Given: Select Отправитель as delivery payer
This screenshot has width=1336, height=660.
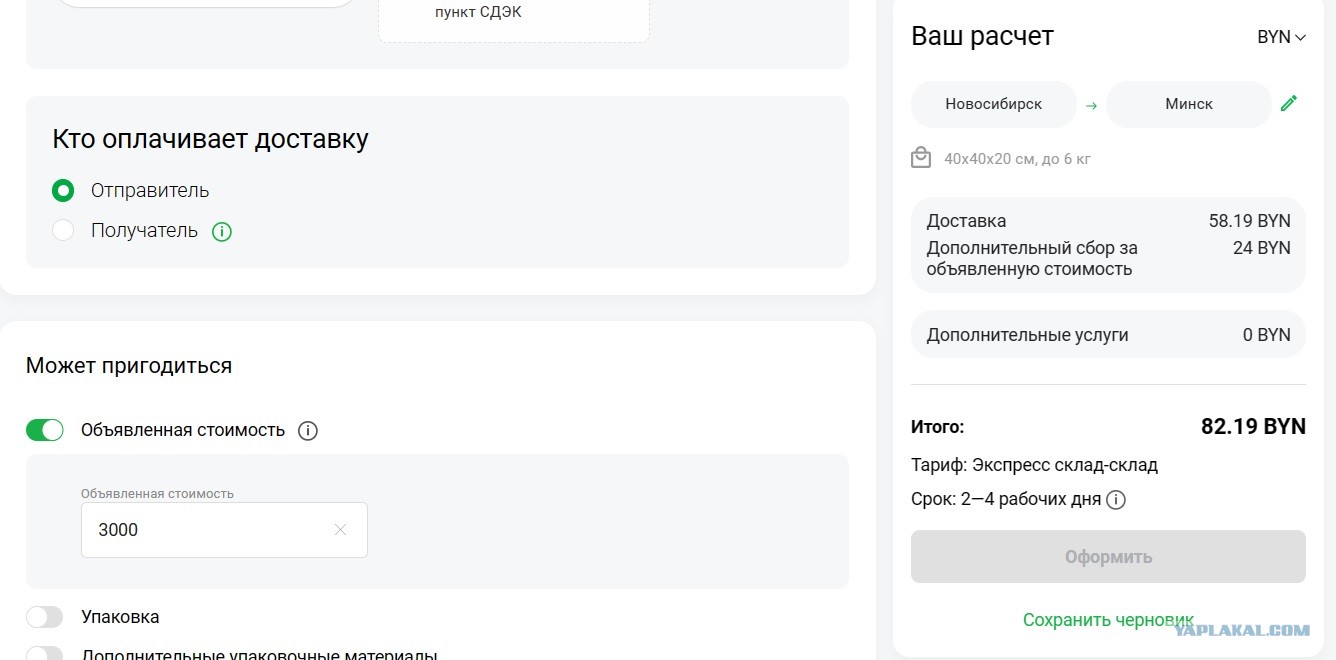Looking at the screenshot, I should click(63, 190).
